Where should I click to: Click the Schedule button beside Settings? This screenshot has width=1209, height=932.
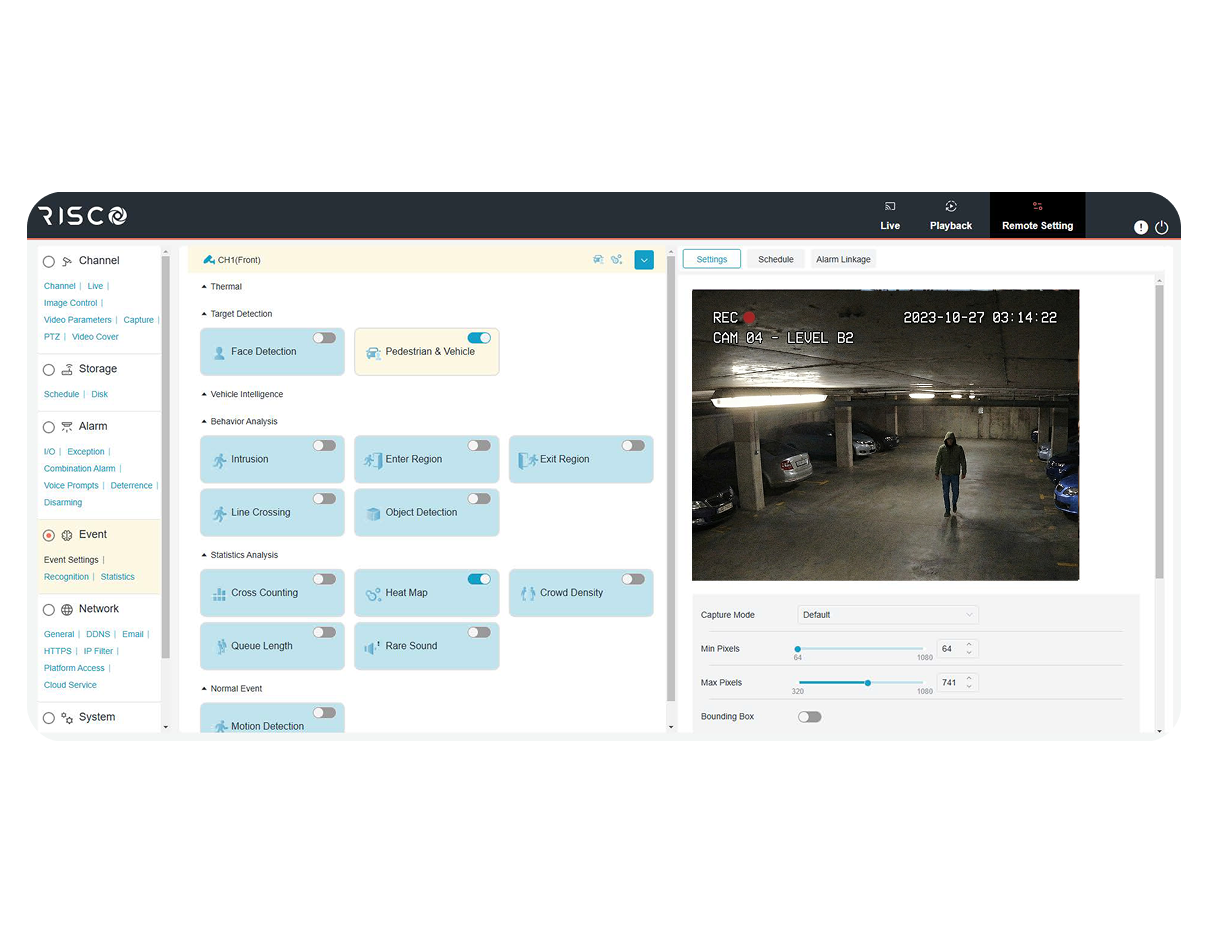tap(775, 259)
